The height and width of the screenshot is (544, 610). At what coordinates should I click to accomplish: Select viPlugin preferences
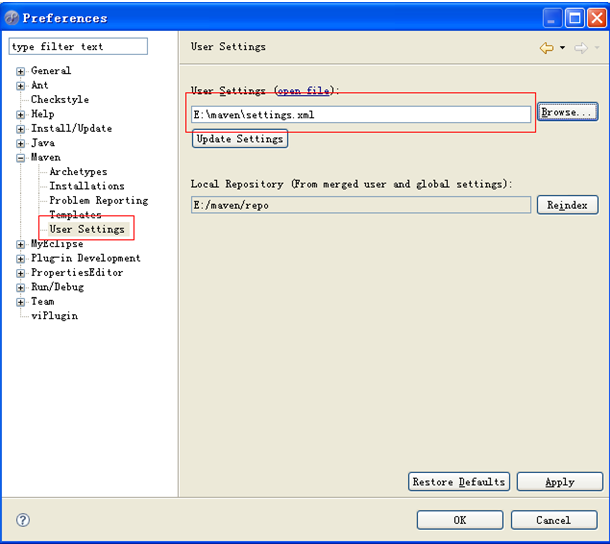tap(54, 316)
